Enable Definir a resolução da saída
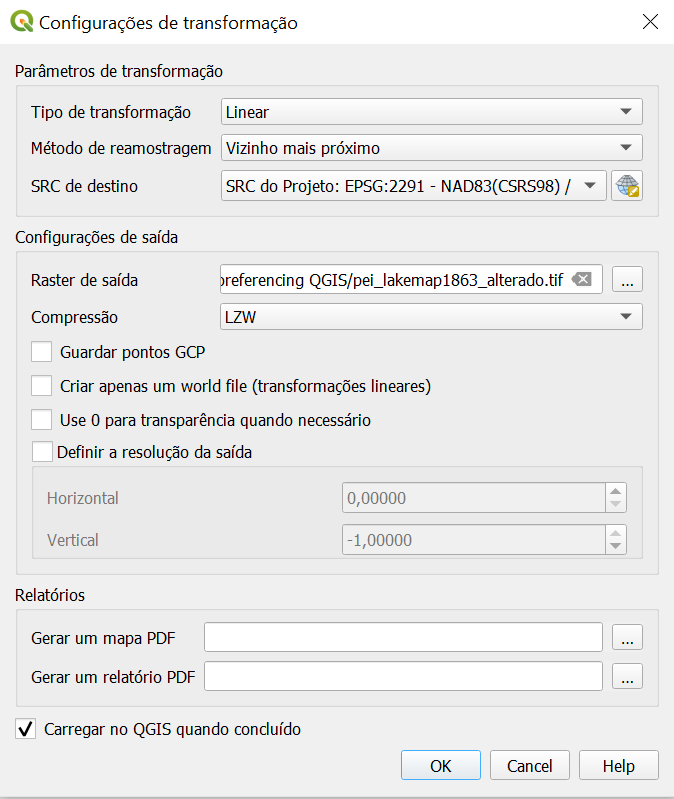 tap(42, 452)
